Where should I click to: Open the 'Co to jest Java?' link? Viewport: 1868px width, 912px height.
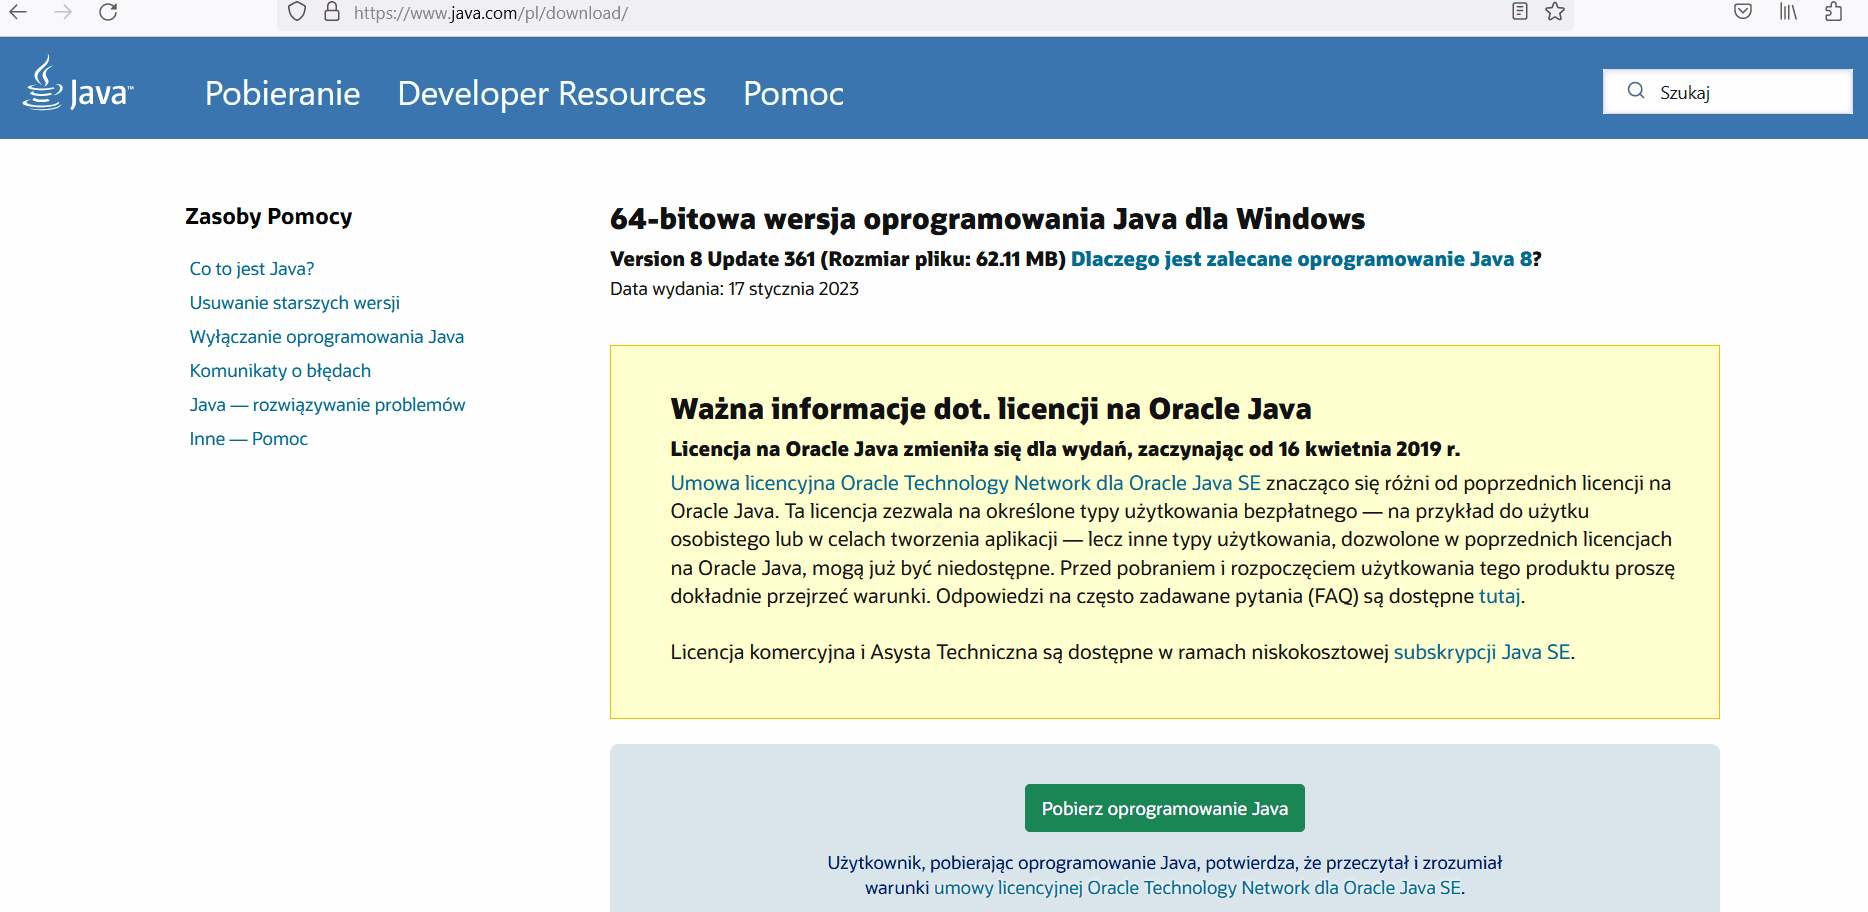coord(252,269)
